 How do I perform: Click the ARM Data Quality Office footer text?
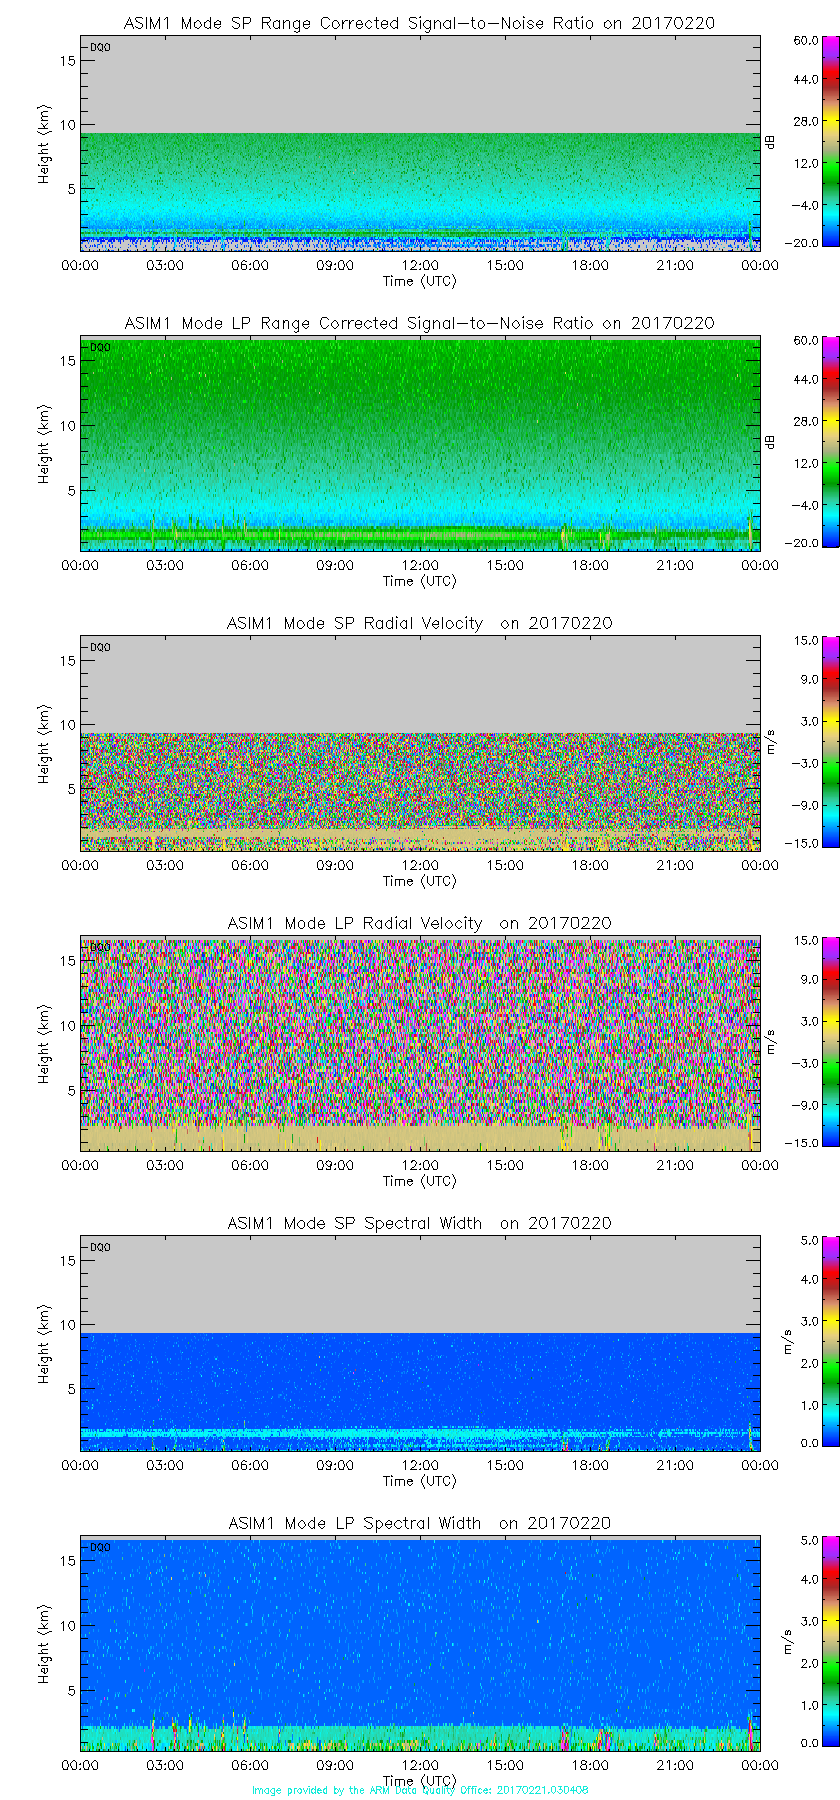[x=420, y=1790]
